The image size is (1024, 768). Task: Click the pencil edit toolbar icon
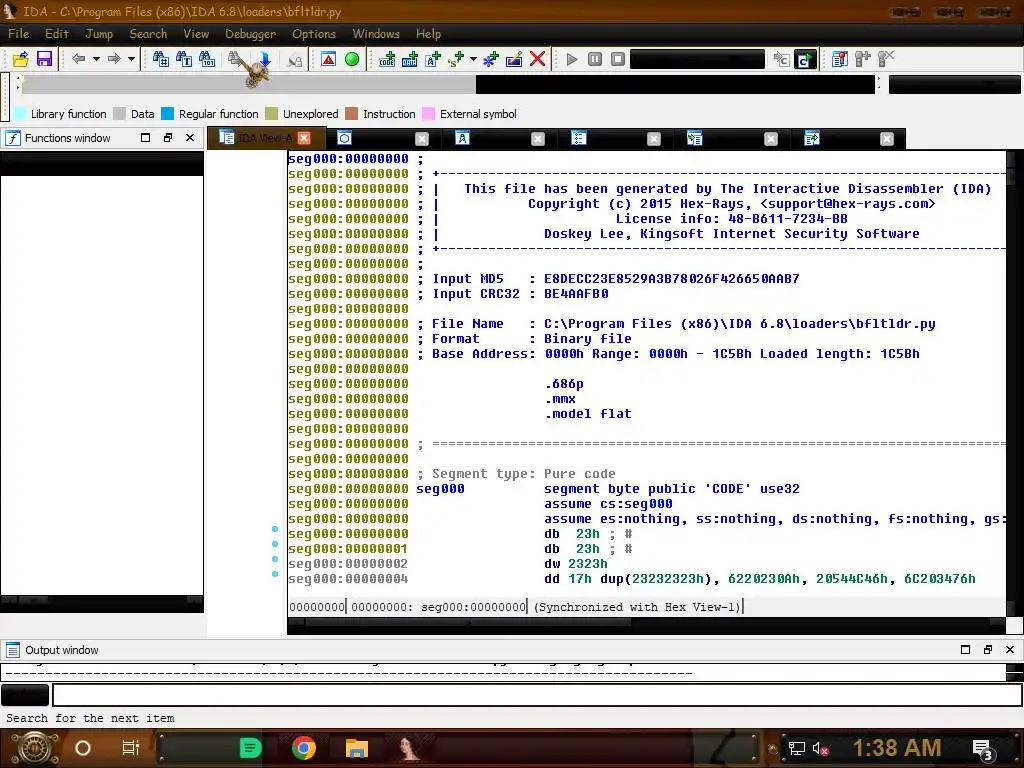[514, 59]
